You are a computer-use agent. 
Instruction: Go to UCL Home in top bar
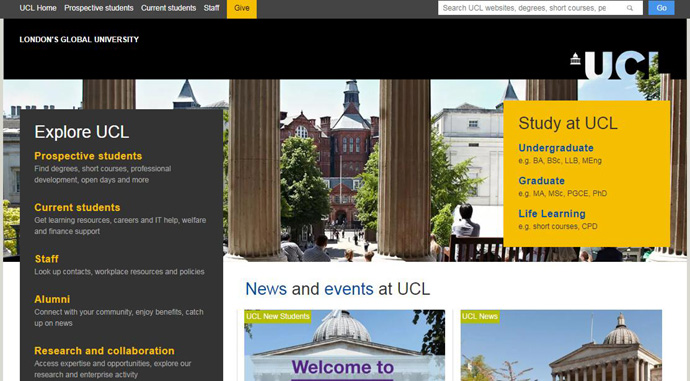point(38,8)
